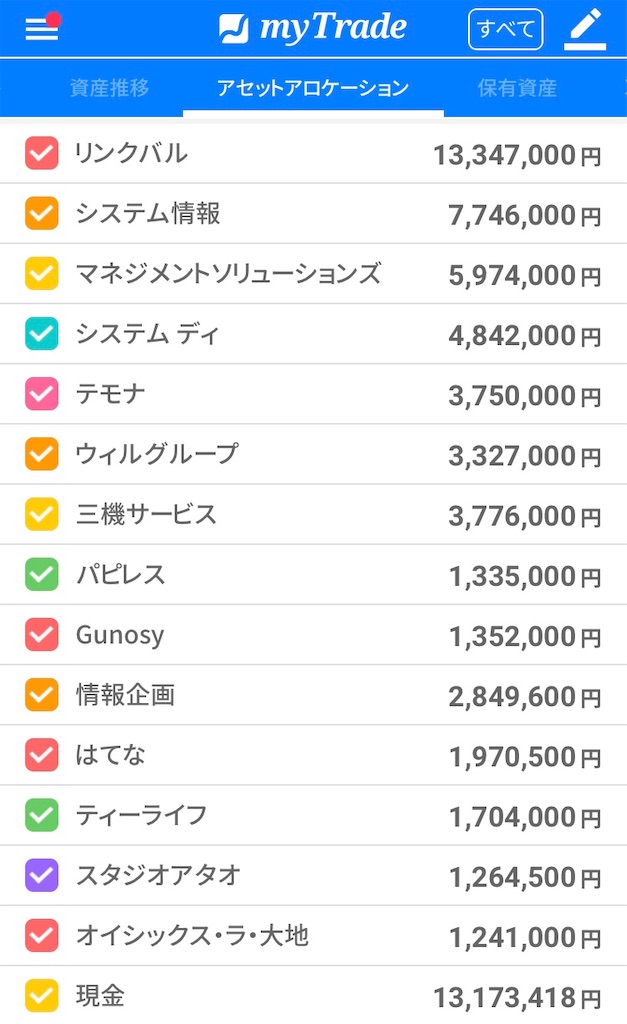Open the ウィルグループ row

click(x=314, y=455)
